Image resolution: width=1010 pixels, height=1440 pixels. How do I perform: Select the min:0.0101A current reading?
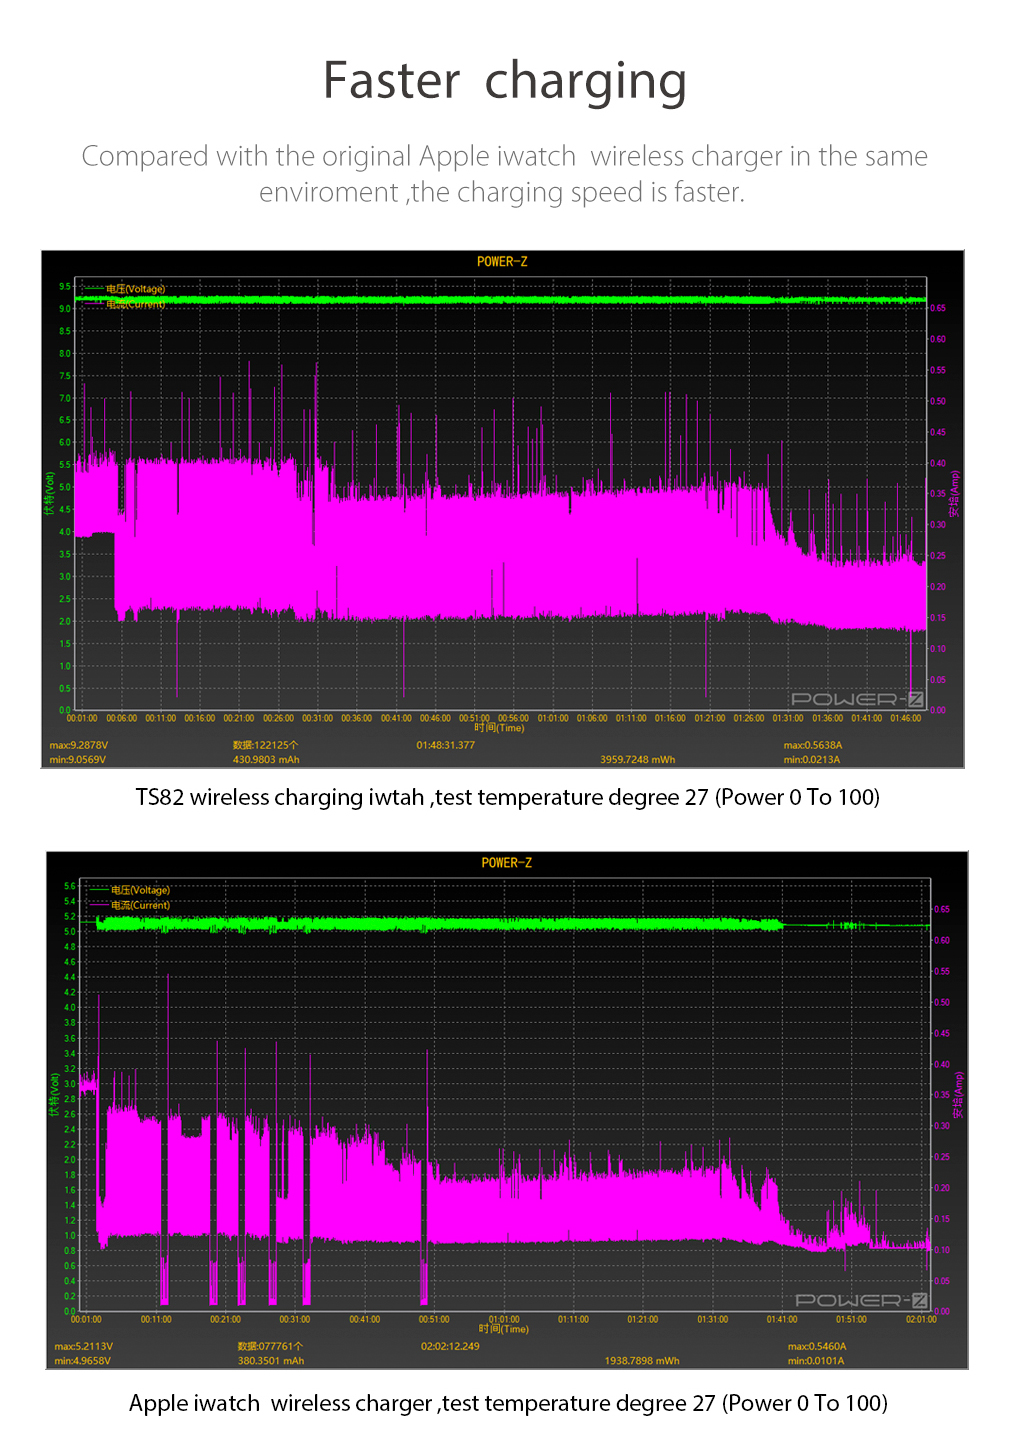[816, 1361]
